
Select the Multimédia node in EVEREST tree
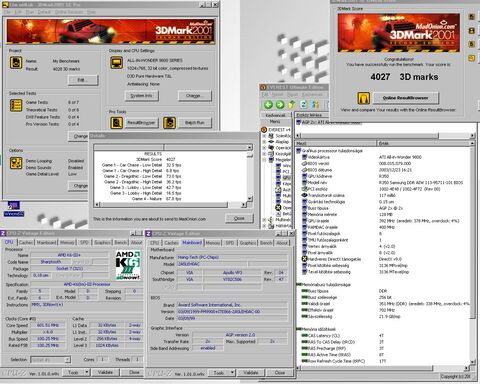coord(283,220)
